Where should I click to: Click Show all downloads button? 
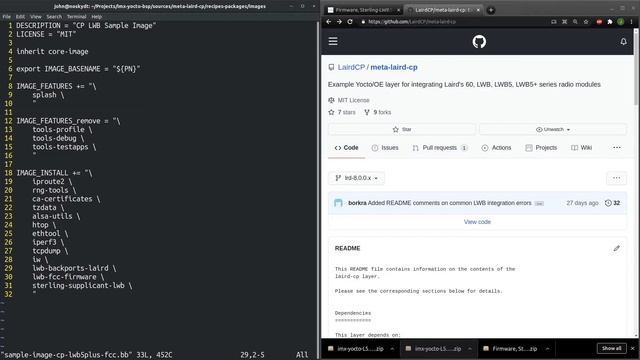point(611,349)
